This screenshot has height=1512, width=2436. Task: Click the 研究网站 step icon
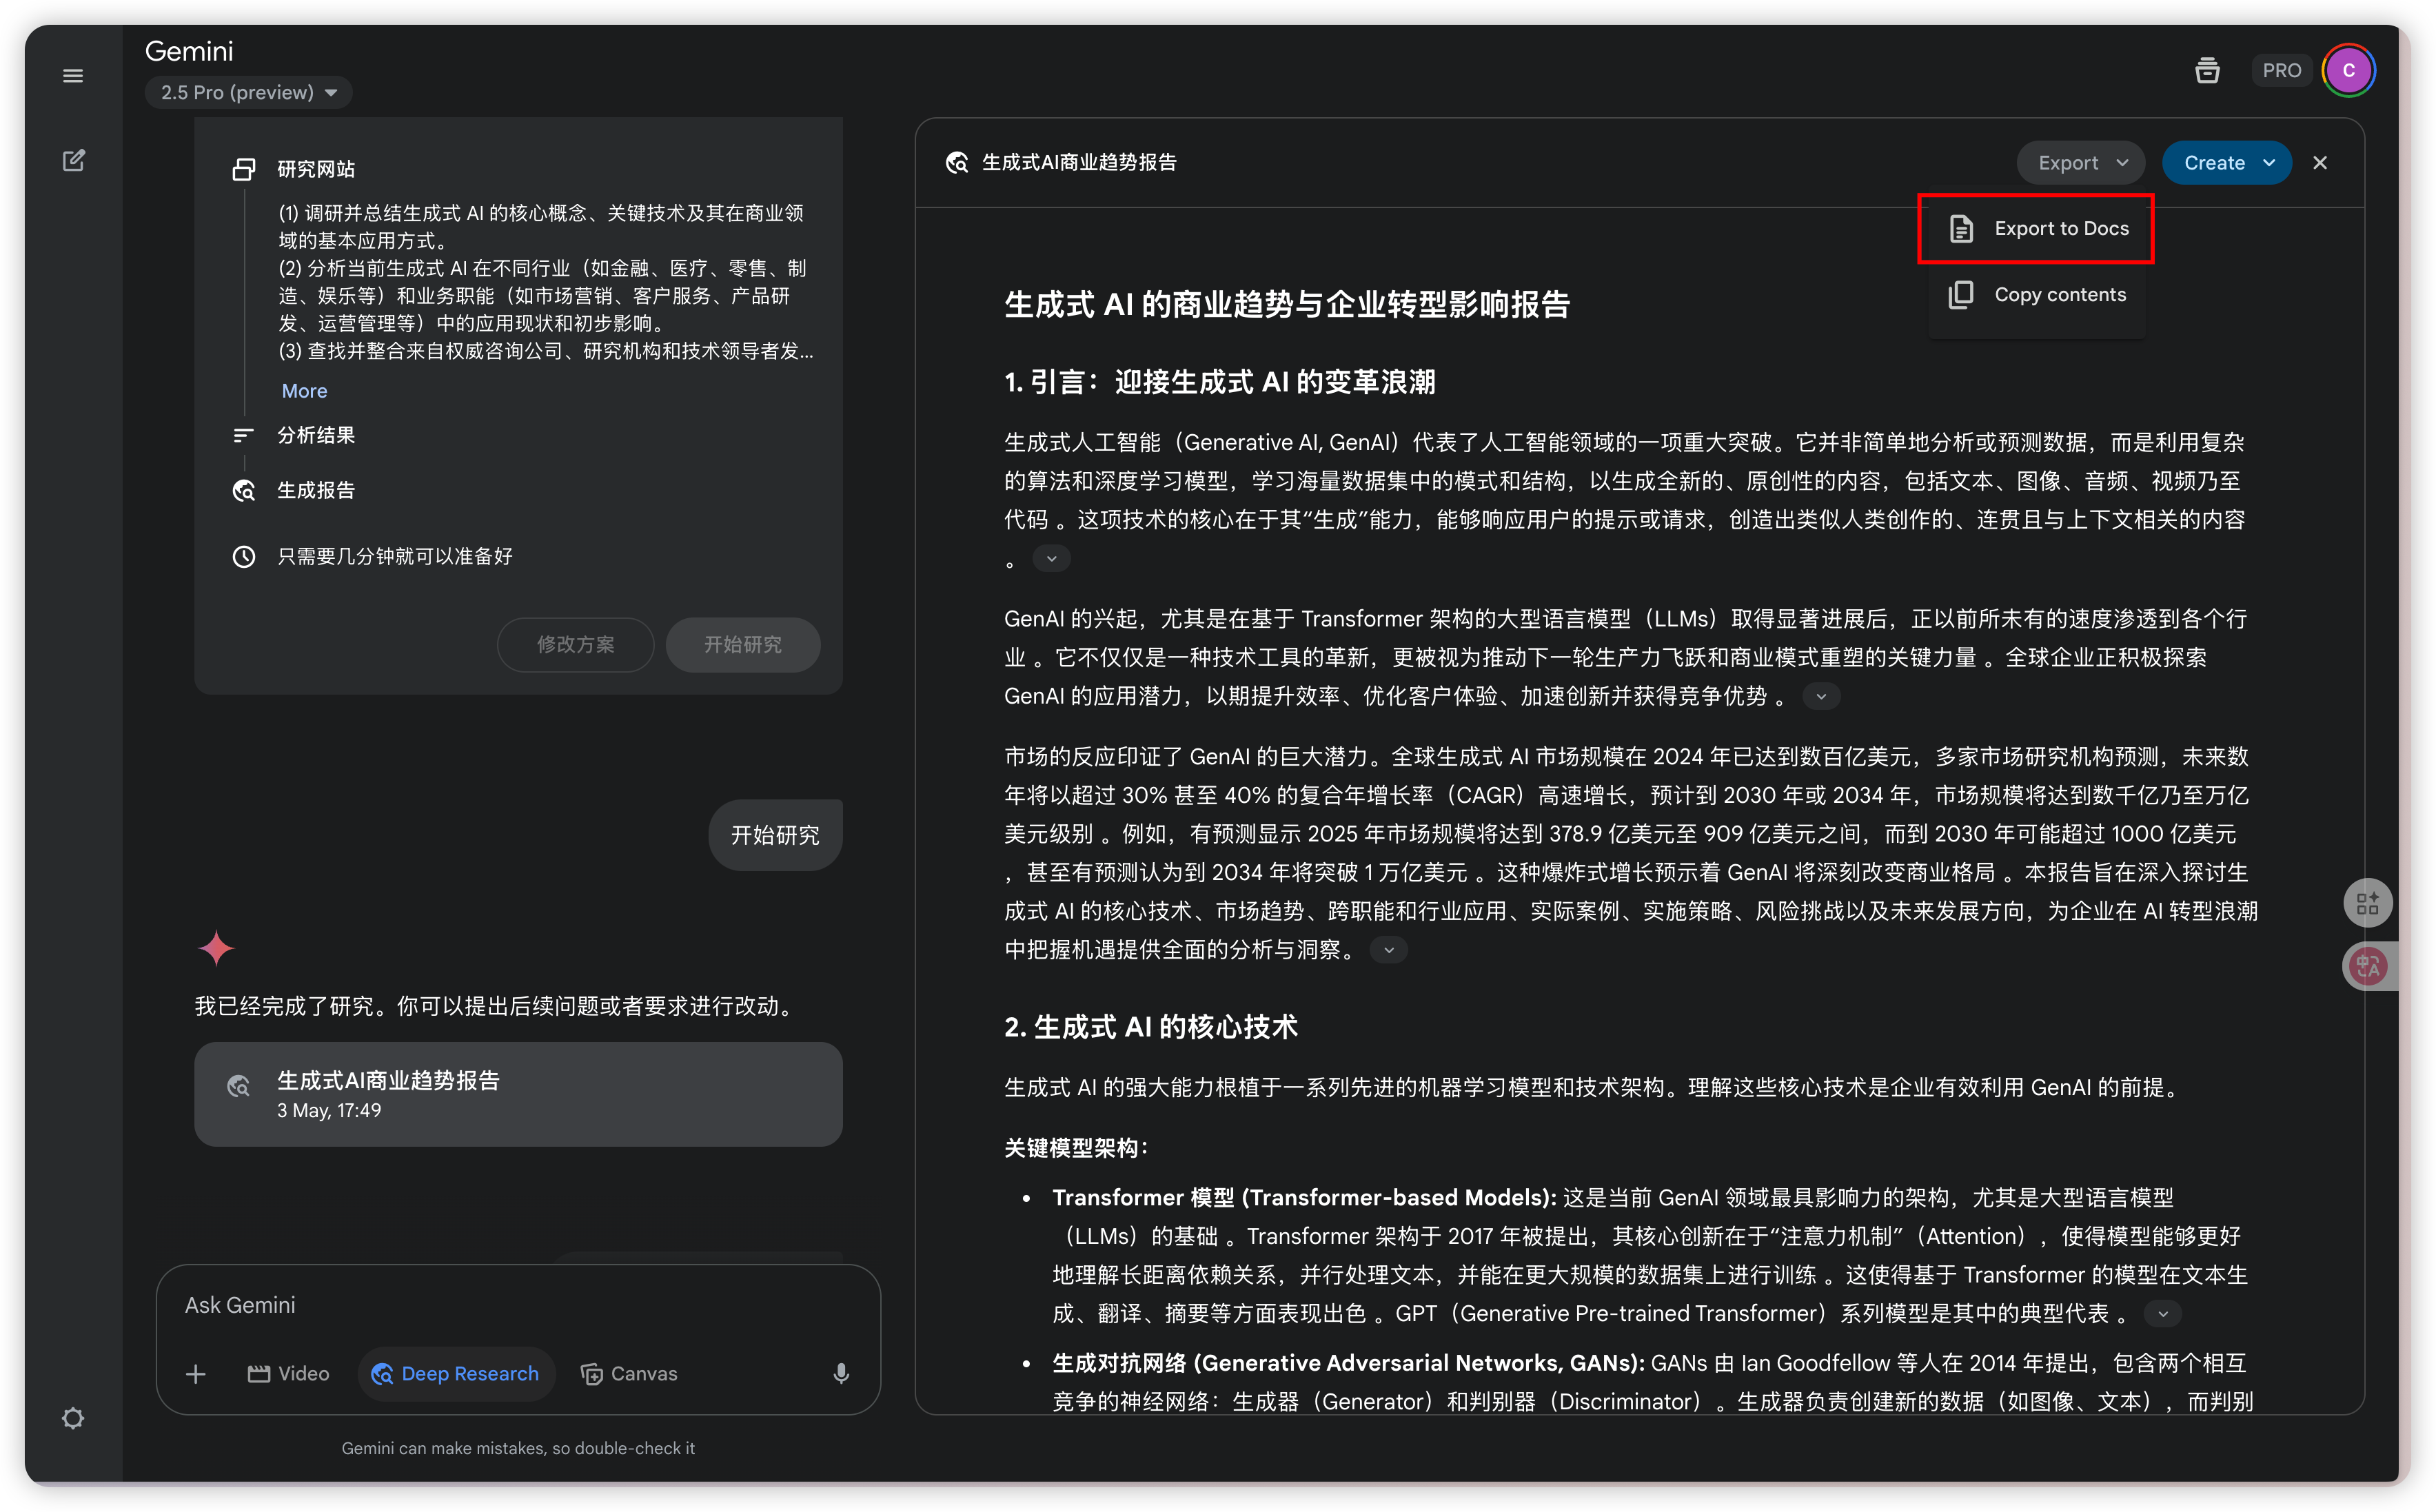244,169
